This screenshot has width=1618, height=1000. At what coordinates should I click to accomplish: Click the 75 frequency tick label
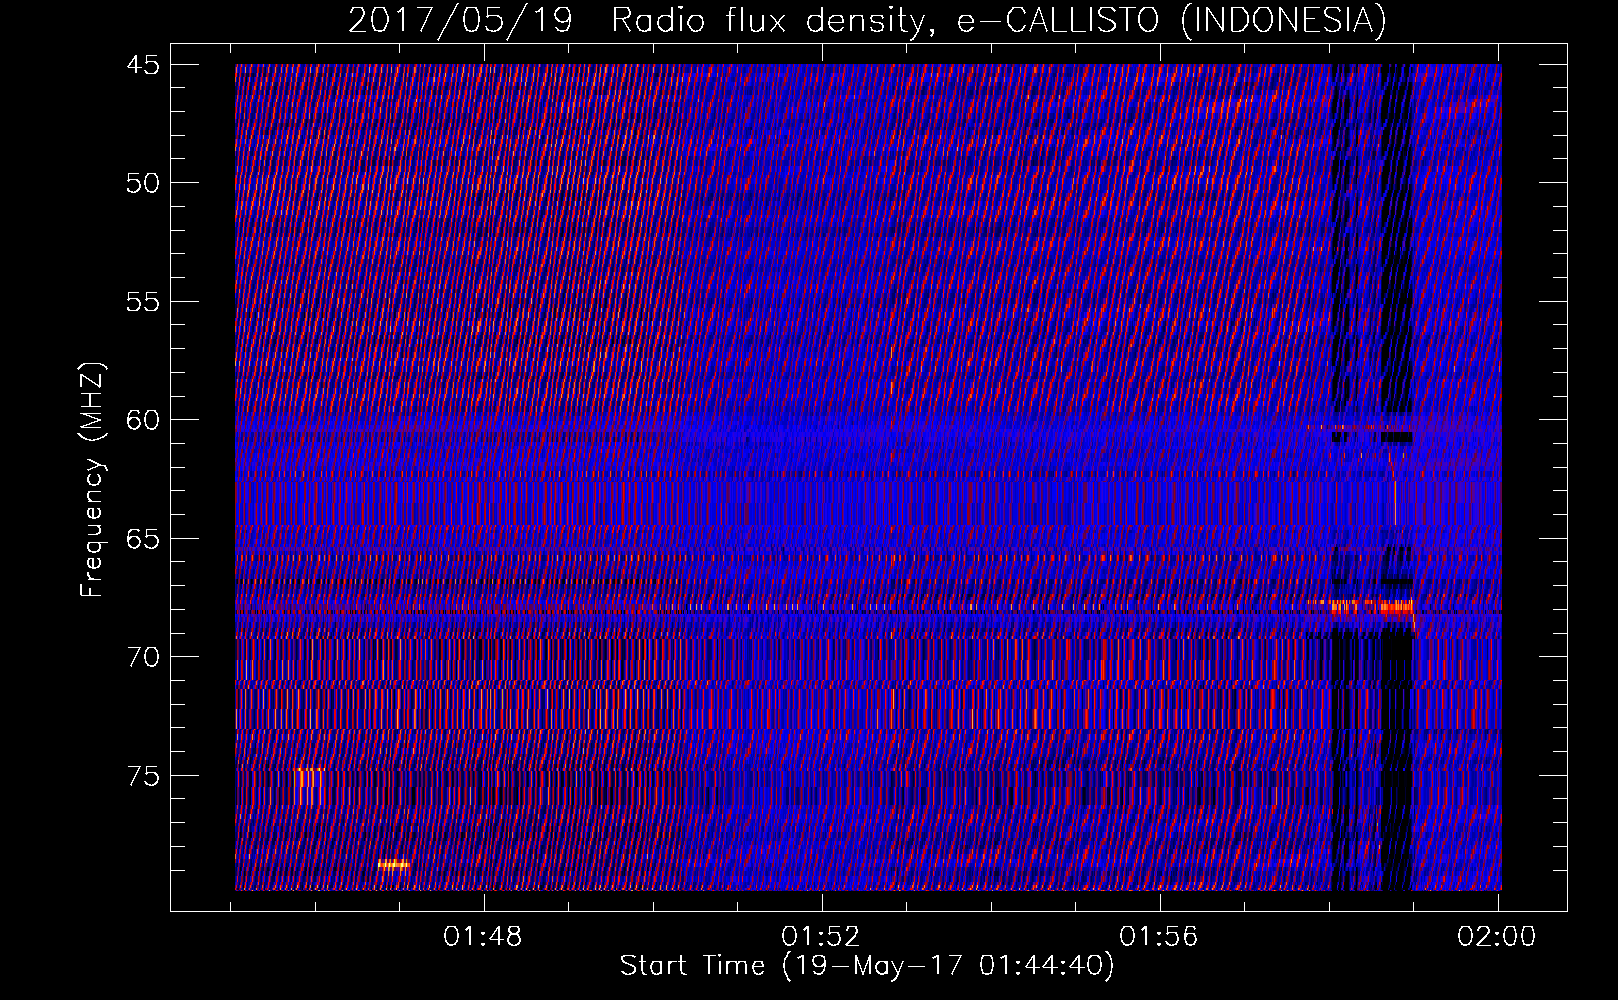click(143, 776)
